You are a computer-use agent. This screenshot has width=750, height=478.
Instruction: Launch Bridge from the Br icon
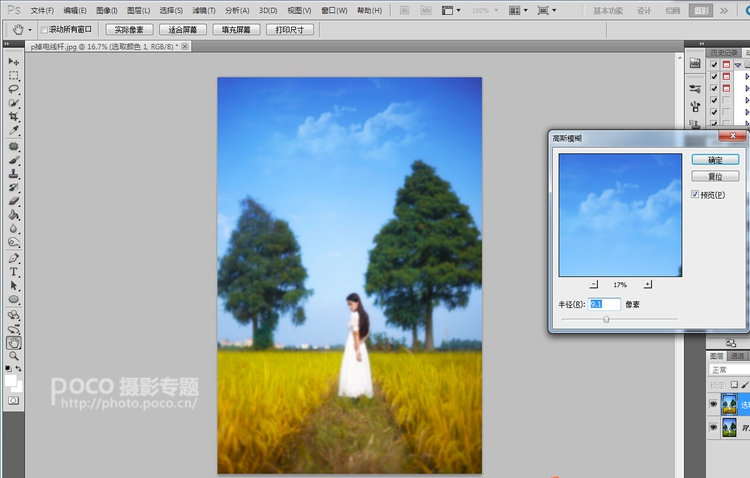tap(404, 10)
